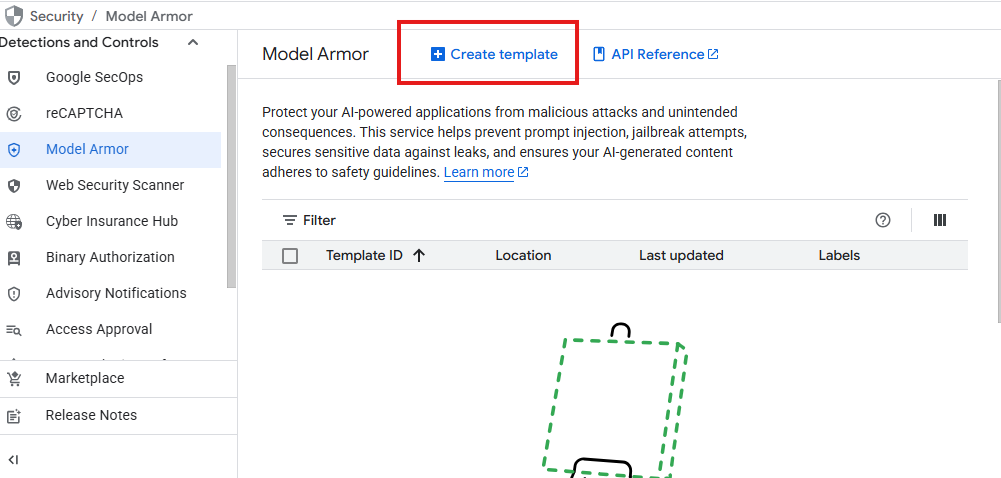Click the Model Armor page heading
The width and height of the screenshot is (1001, 478).
pyautogui.click(x=315, y=54)
